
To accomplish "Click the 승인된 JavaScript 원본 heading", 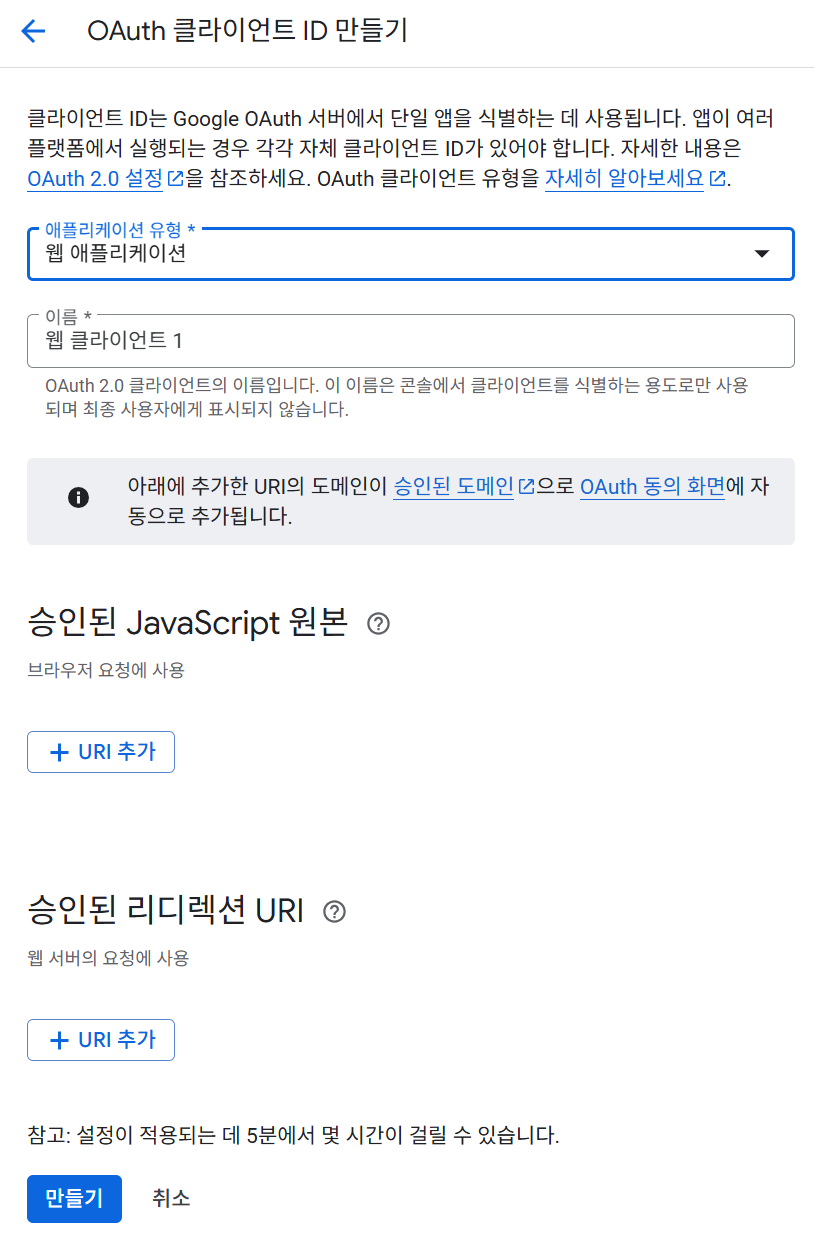I will pyautogui.click(x=188, y=623).
